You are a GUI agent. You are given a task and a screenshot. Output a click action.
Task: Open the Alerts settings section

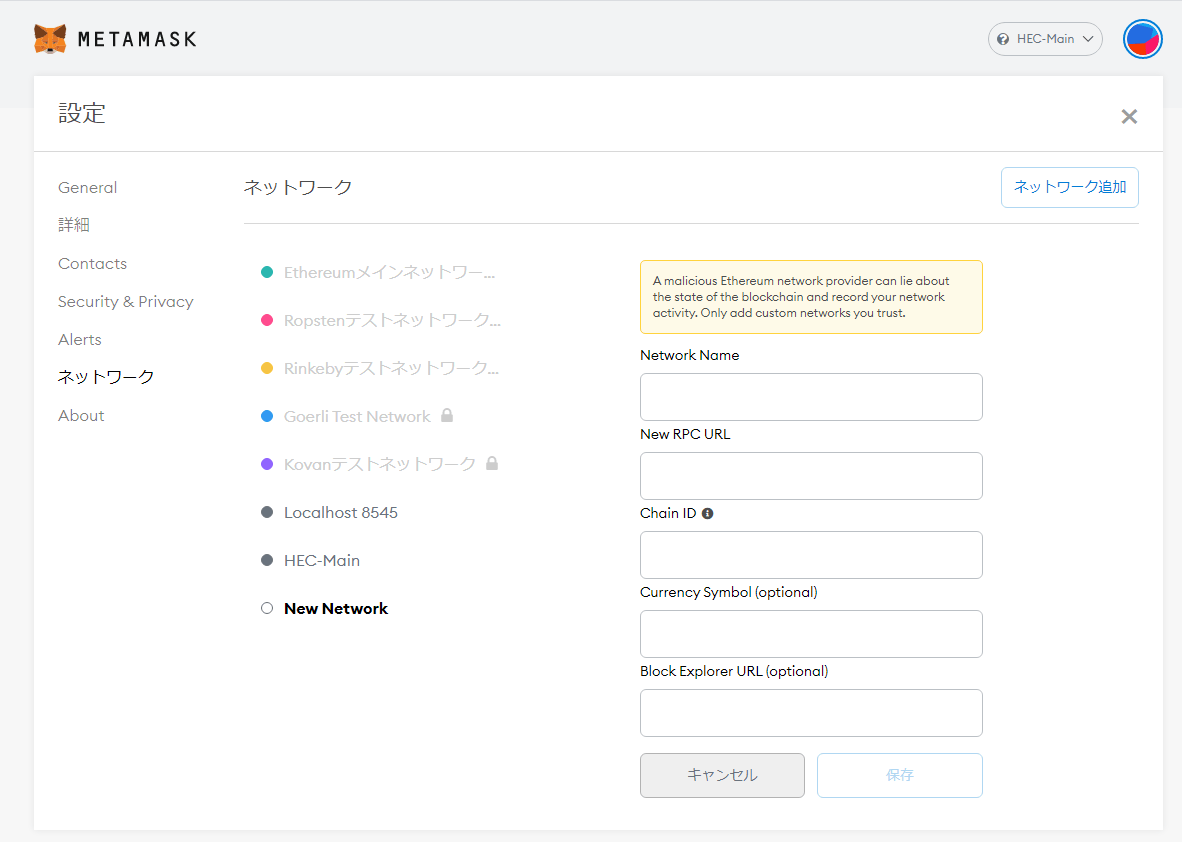tap(79, 339)
